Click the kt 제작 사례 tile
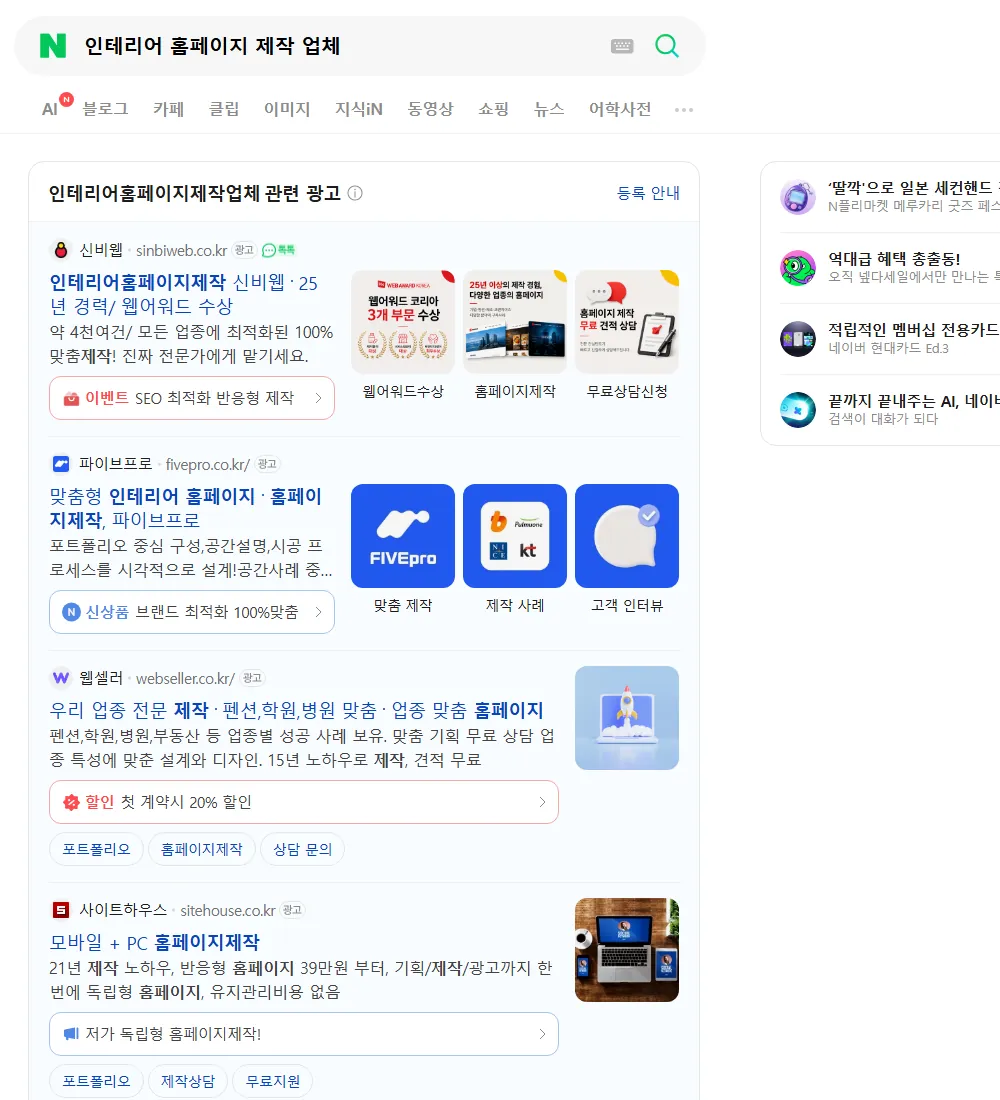 coord(515,536)
